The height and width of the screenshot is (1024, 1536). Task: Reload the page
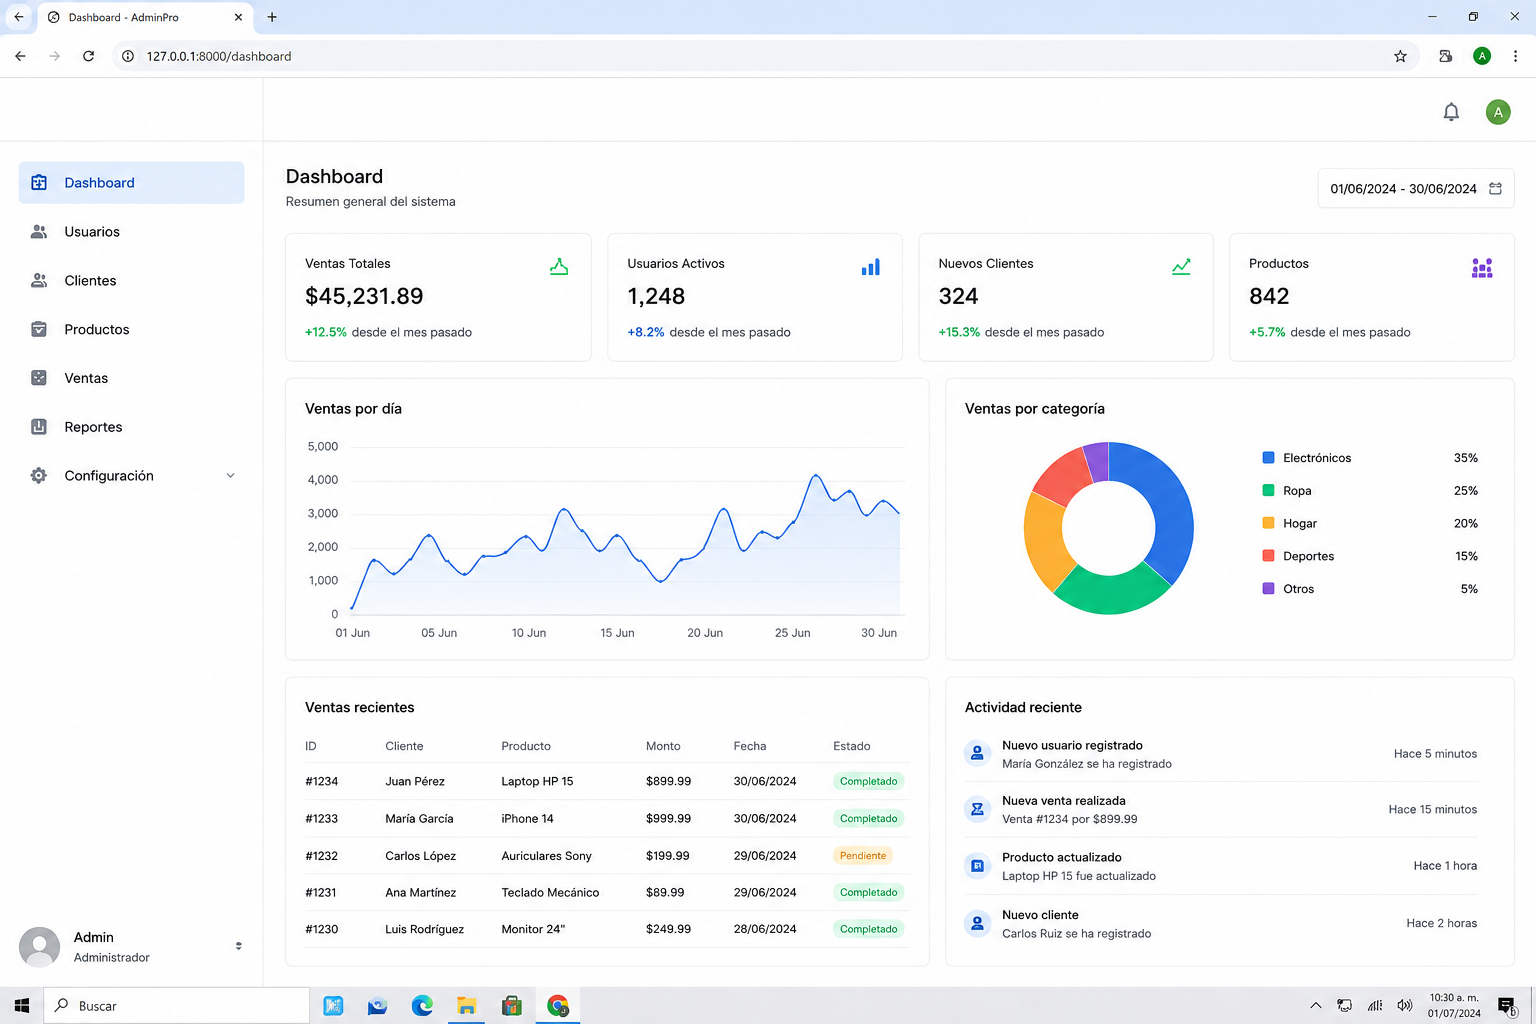88,56
